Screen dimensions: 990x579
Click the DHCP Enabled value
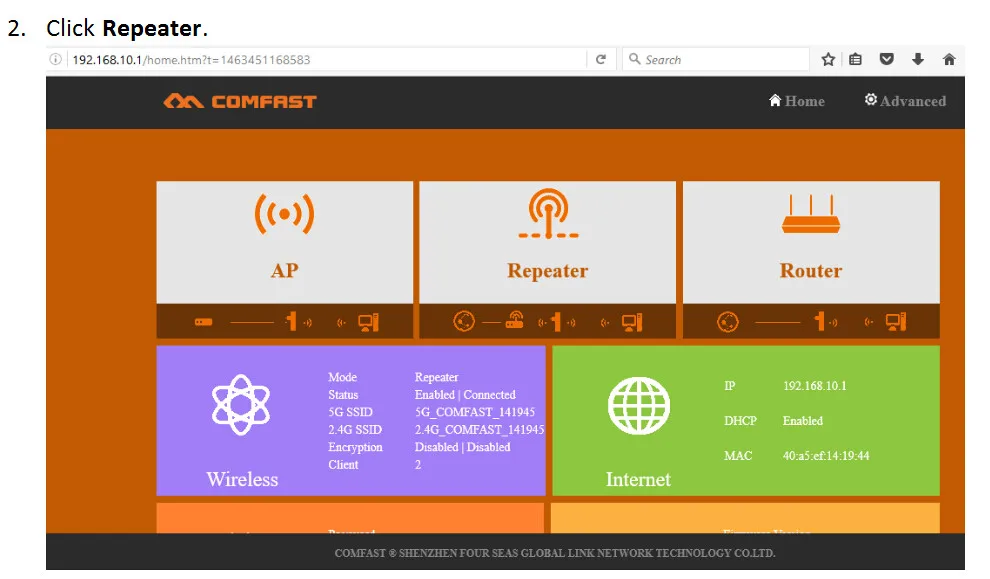pyautogui.click(x=802, y=421)
